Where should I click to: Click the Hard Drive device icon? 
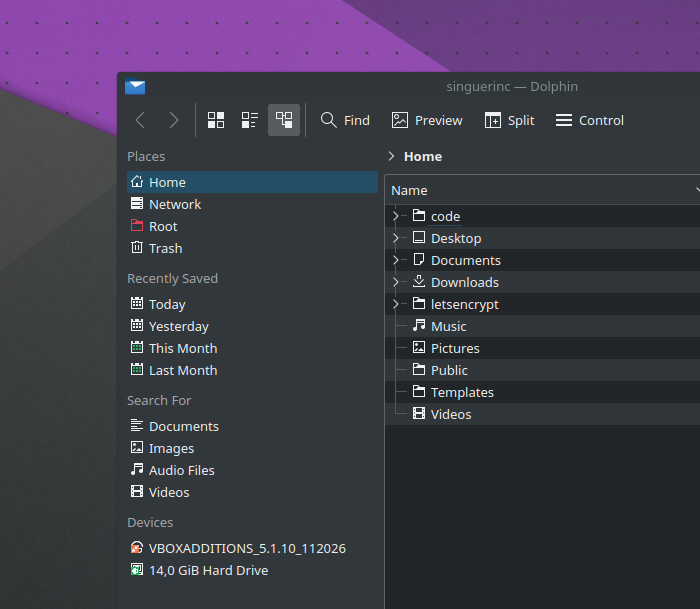pyautogui.click(x=137, y=569)
